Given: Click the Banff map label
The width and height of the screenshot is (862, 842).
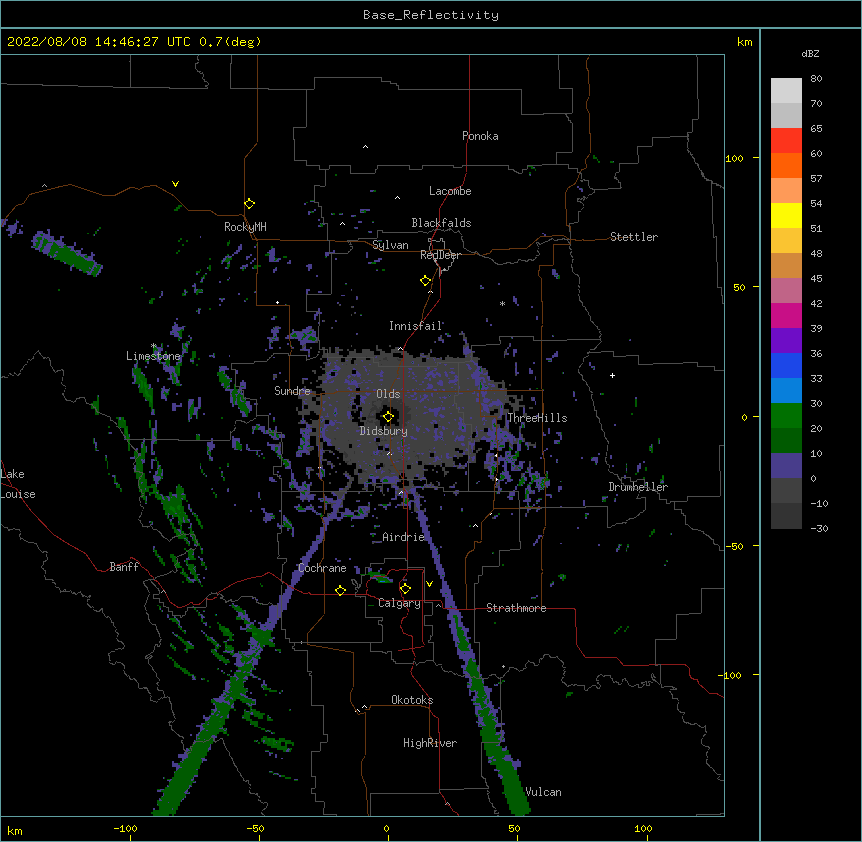Looking at the screenshot, I should tap(124, 567).
